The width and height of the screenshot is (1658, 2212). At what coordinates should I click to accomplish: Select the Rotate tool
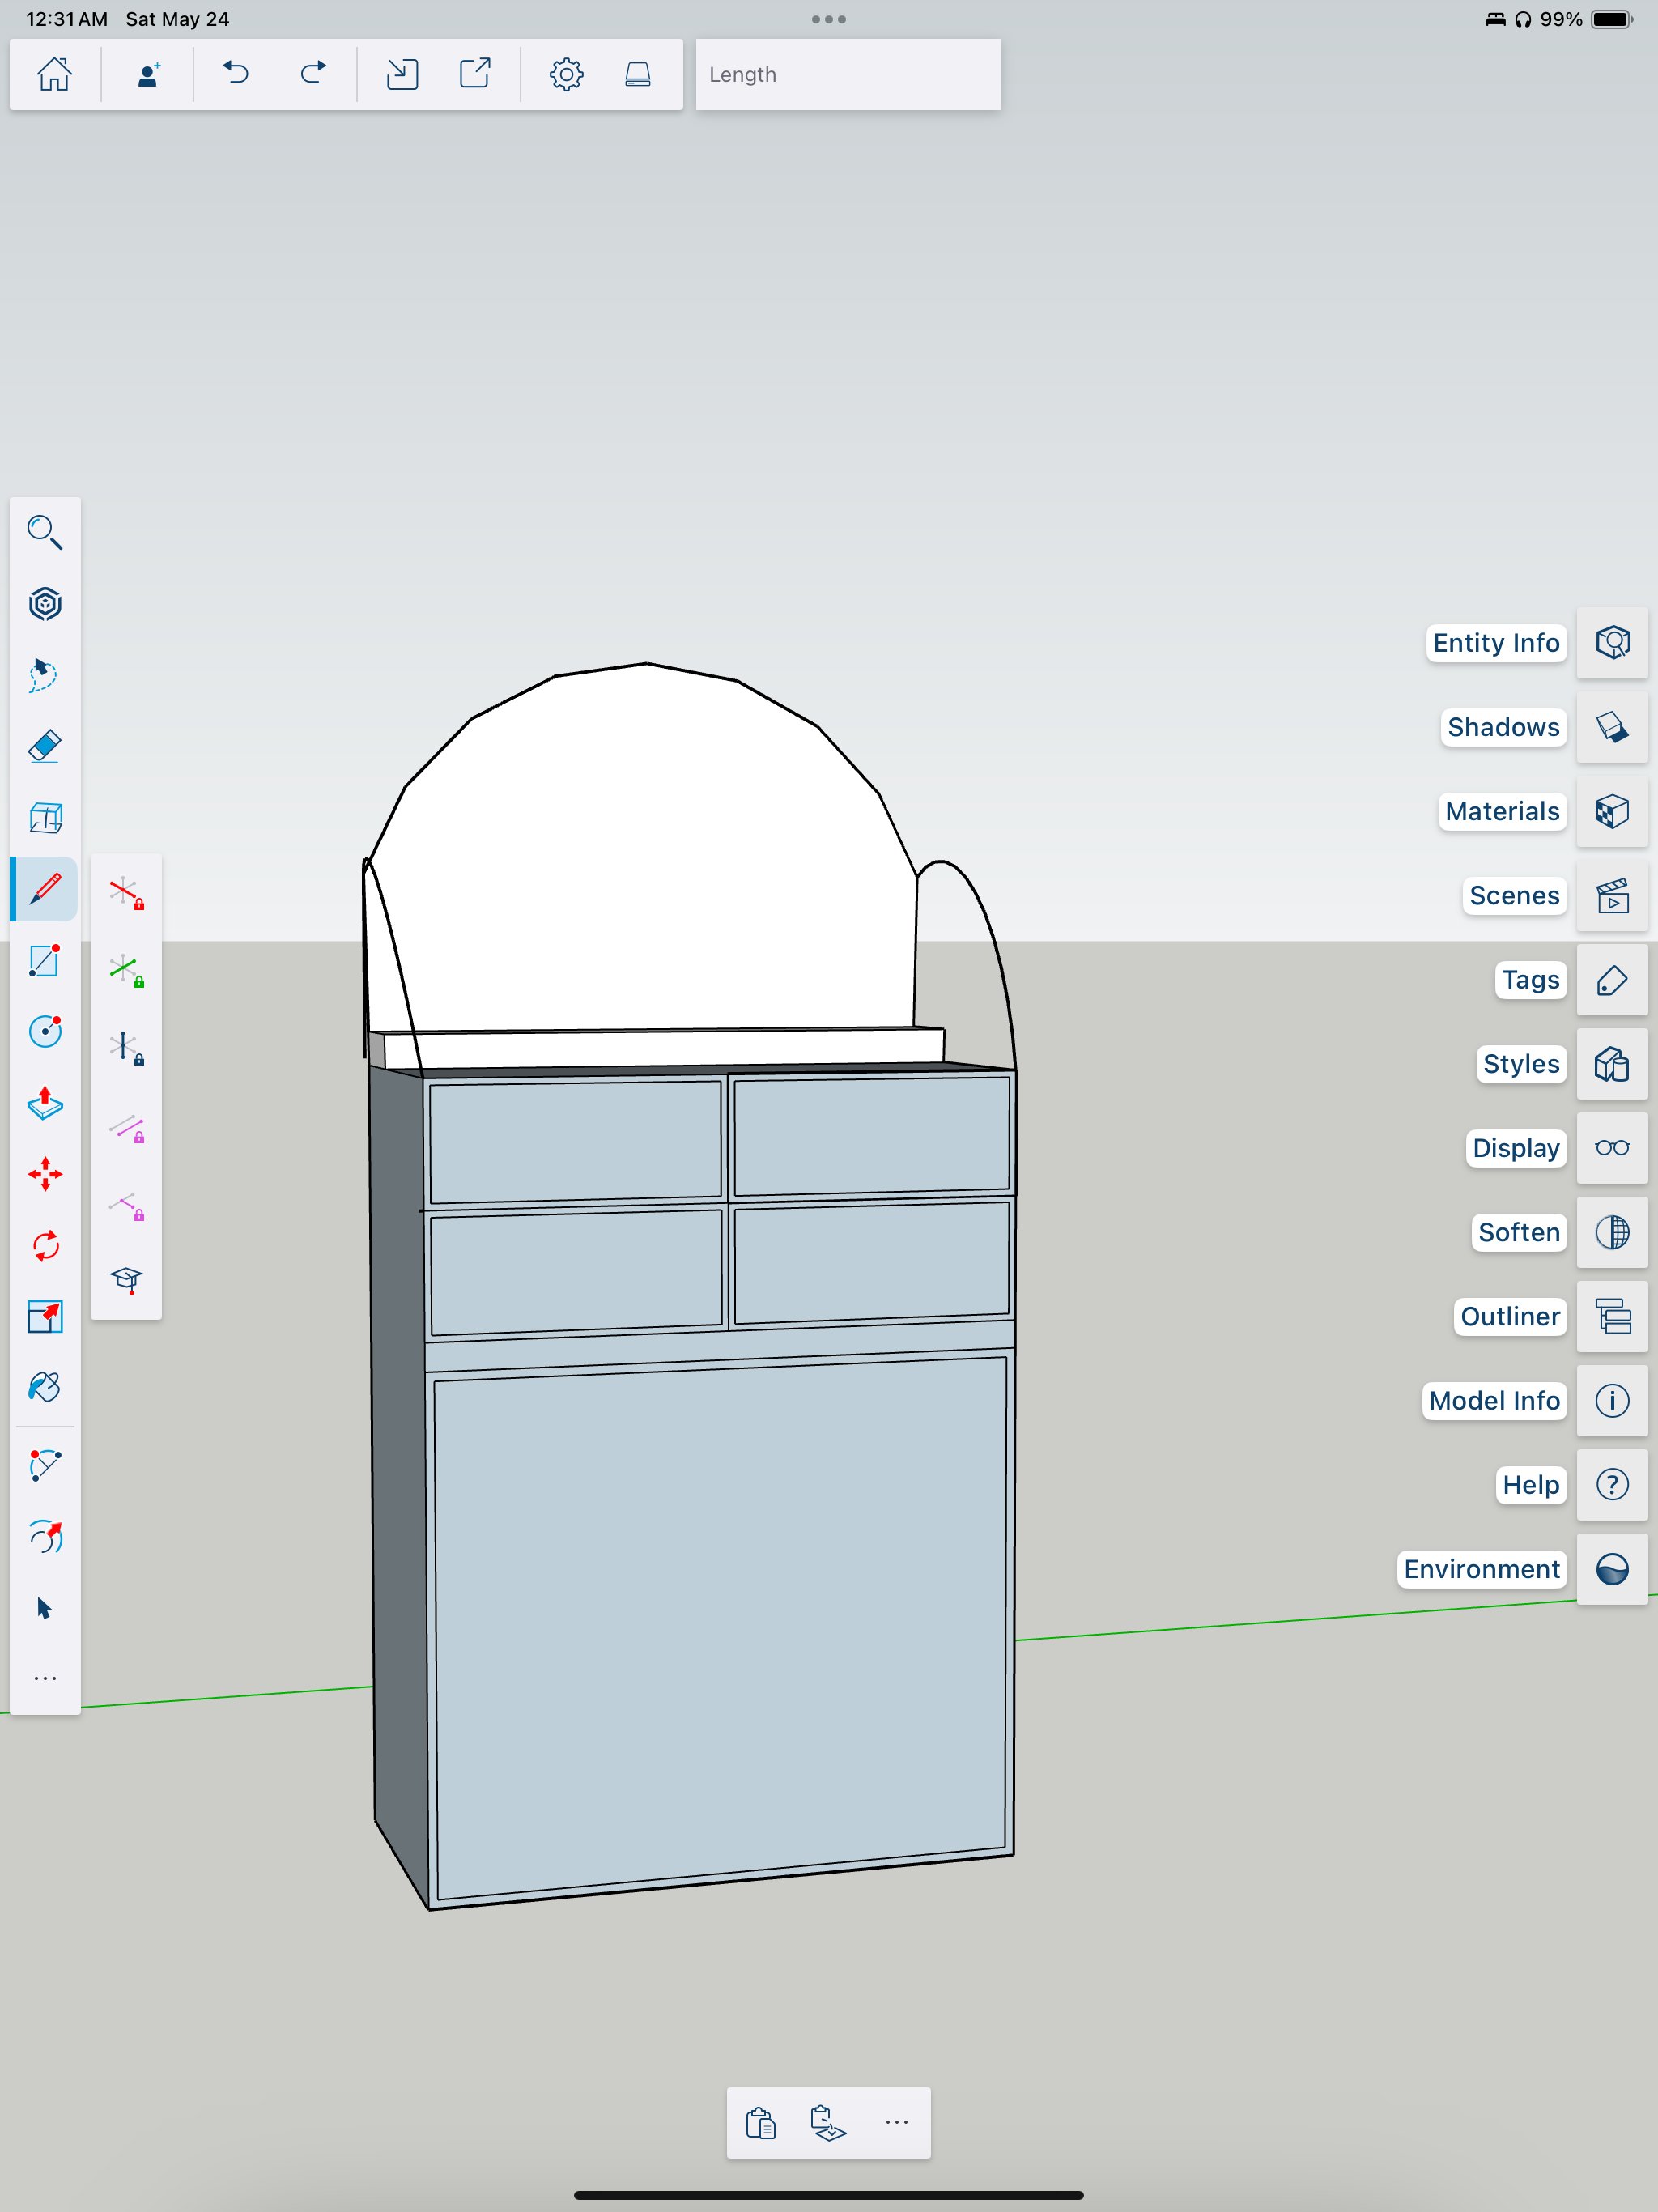tap(45, 1245)
